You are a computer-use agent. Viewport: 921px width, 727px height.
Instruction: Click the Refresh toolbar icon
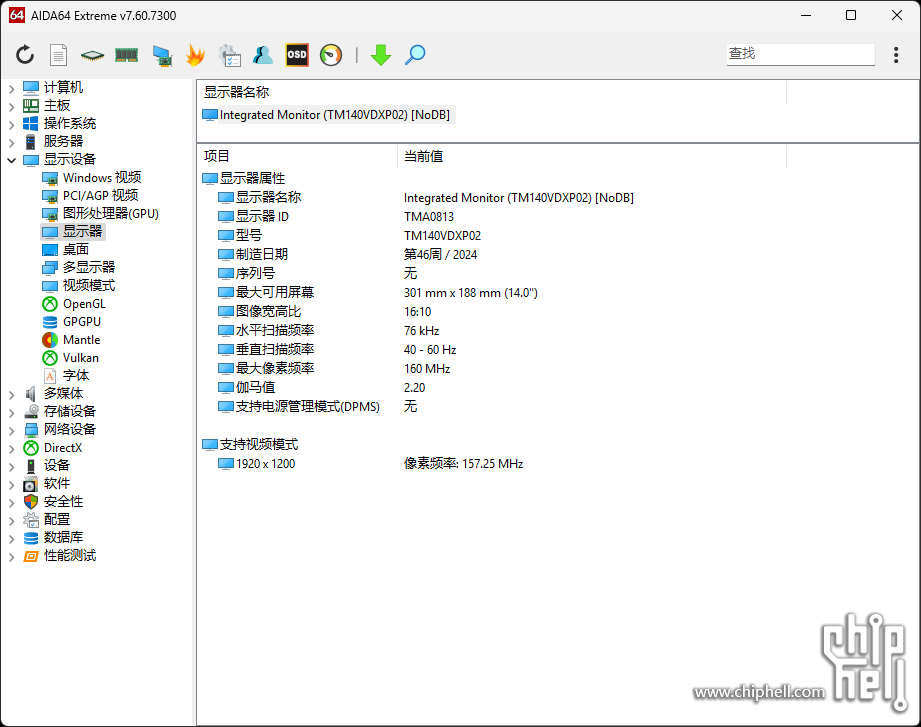(x=25, y=55)
